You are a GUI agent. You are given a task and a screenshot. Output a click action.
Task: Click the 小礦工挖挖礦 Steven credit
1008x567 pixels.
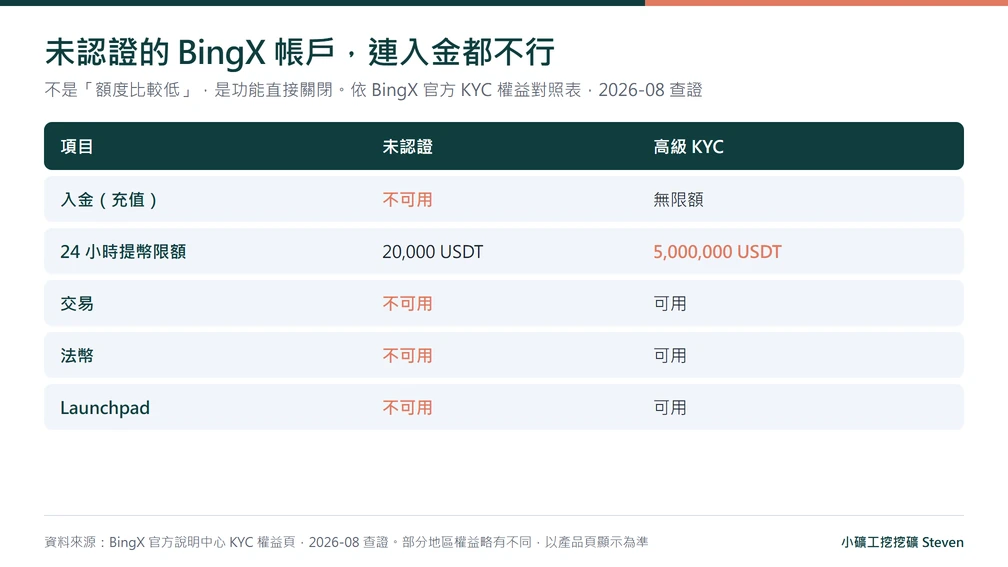coord(903,542)
